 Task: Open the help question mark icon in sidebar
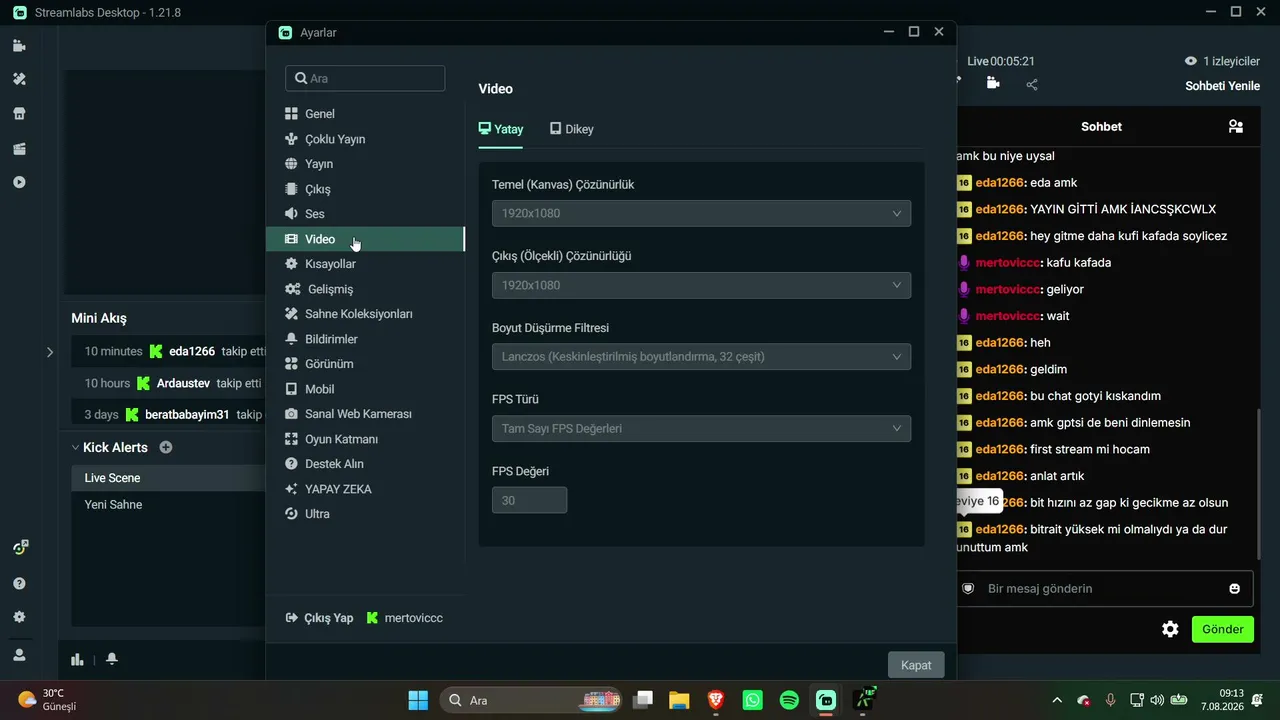(19, 583)
